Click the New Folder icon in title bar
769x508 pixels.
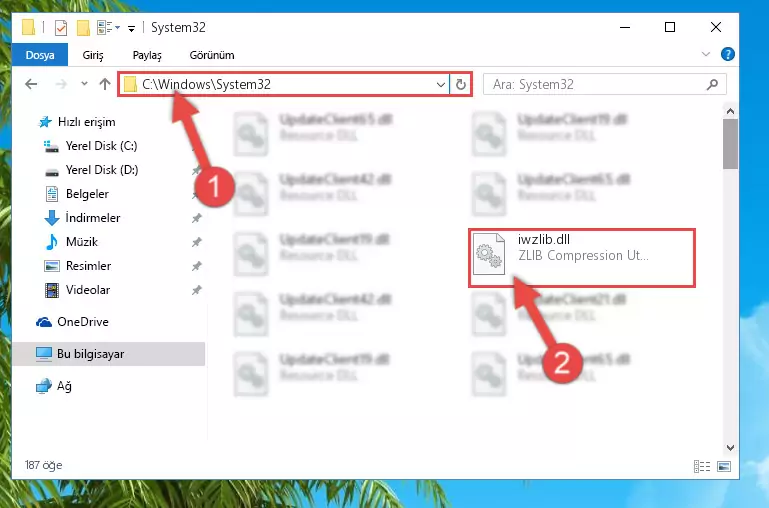[83, 28]
